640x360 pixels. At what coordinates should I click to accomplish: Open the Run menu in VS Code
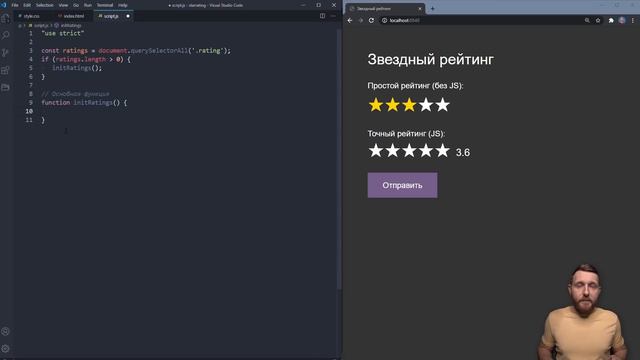[x=88, y=5]
